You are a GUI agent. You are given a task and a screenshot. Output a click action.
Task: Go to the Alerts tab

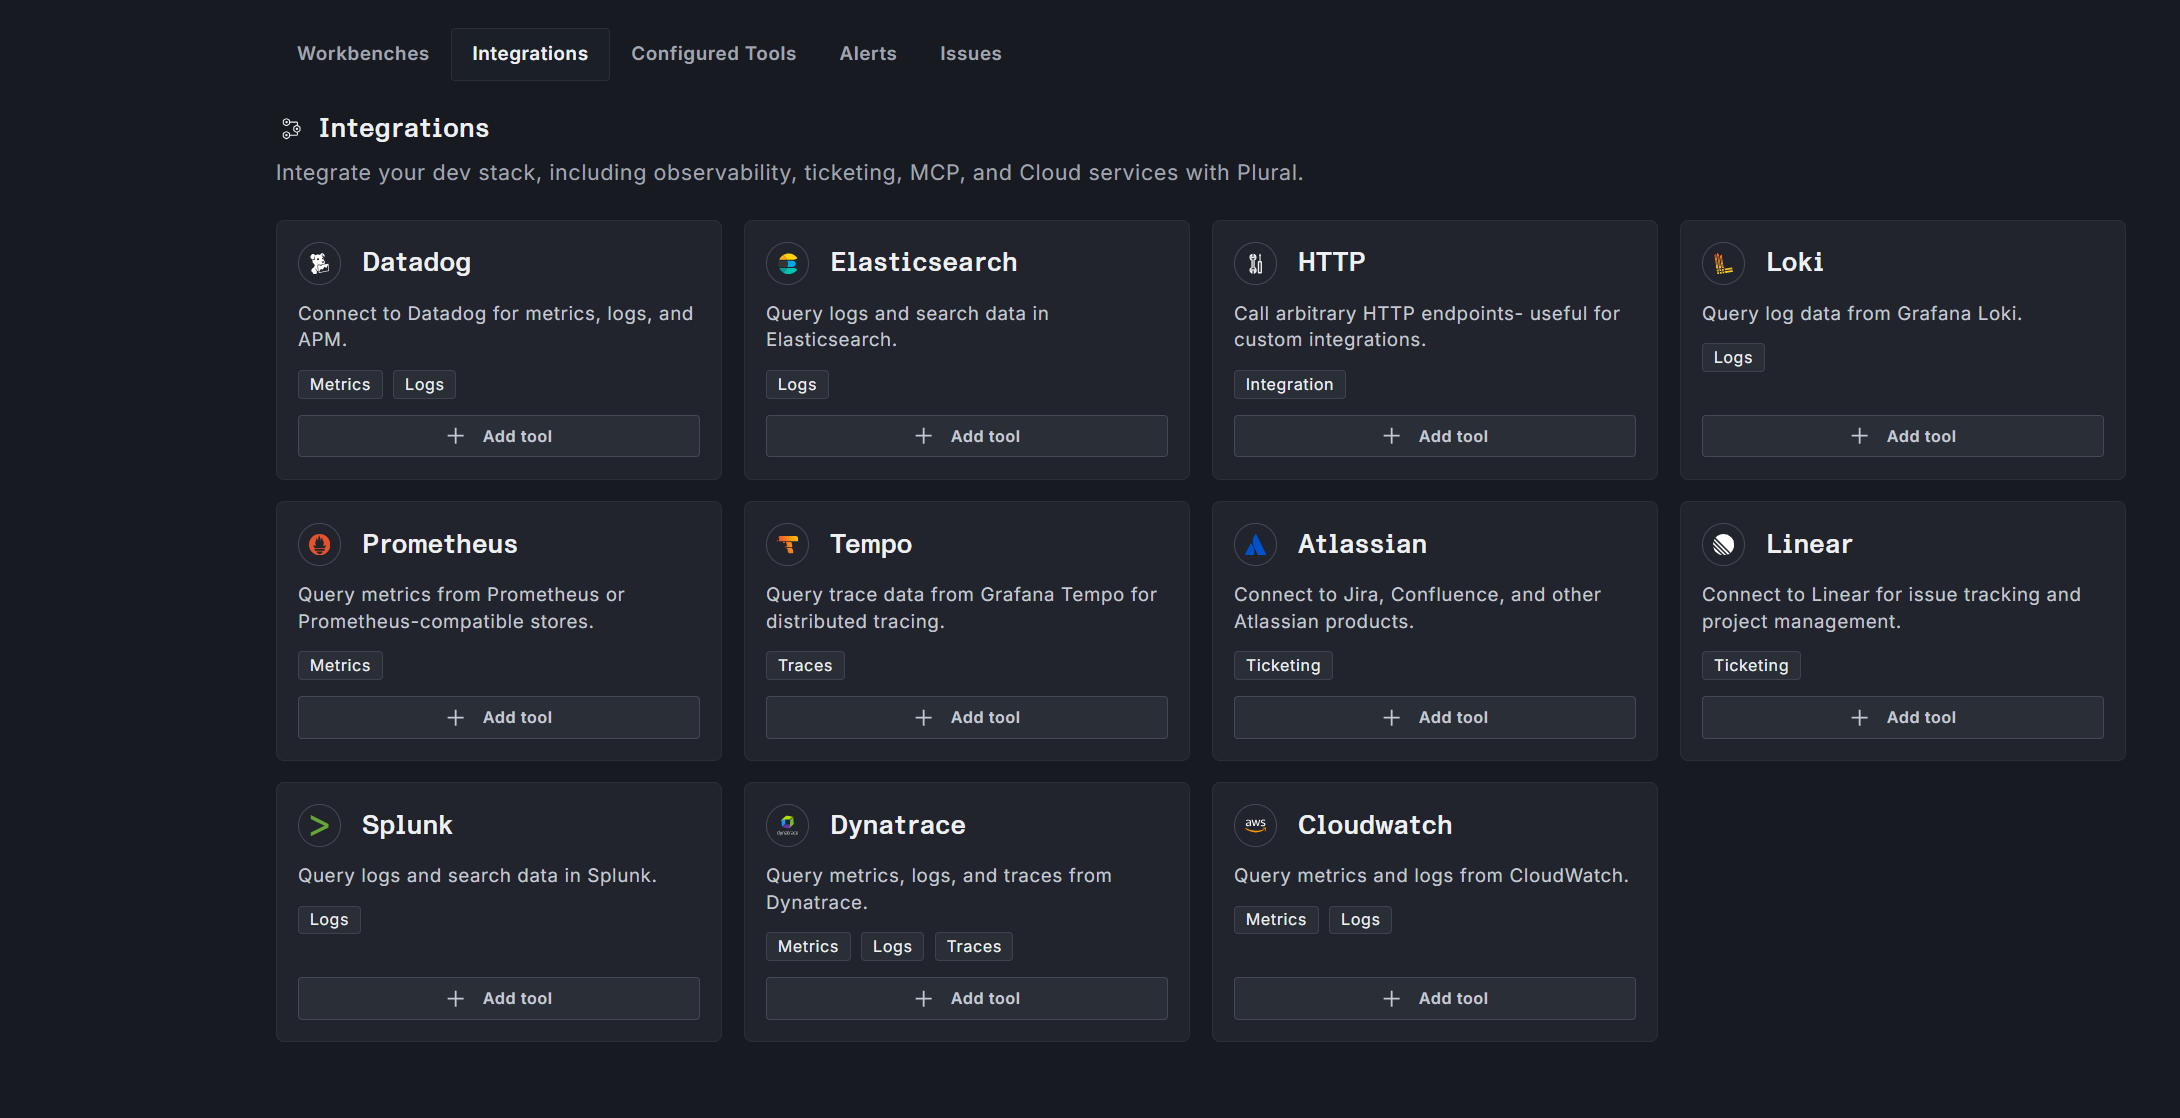[x=868, y=54]
